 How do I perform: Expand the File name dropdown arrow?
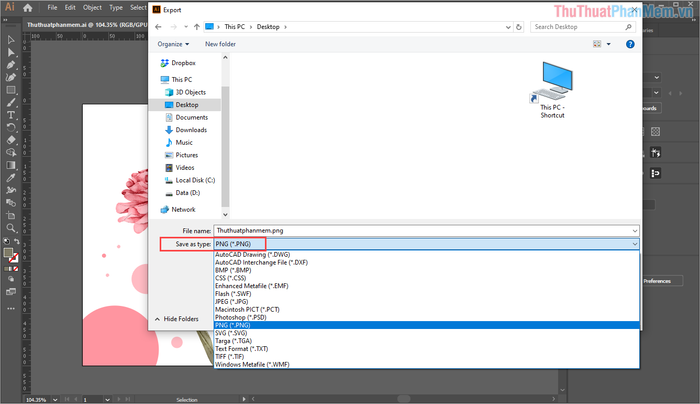634,231
